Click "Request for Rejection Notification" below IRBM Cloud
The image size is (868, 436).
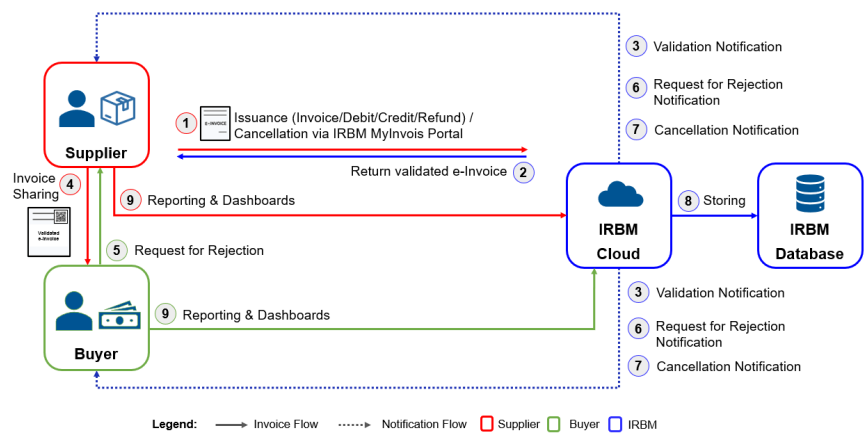(x=720, y=334)
